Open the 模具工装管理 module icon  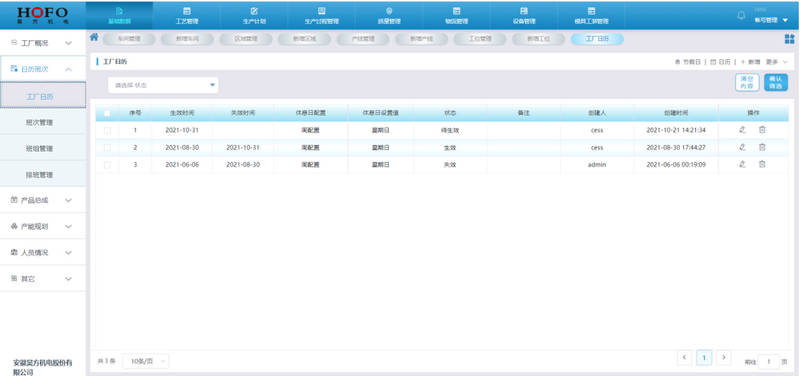591,11
